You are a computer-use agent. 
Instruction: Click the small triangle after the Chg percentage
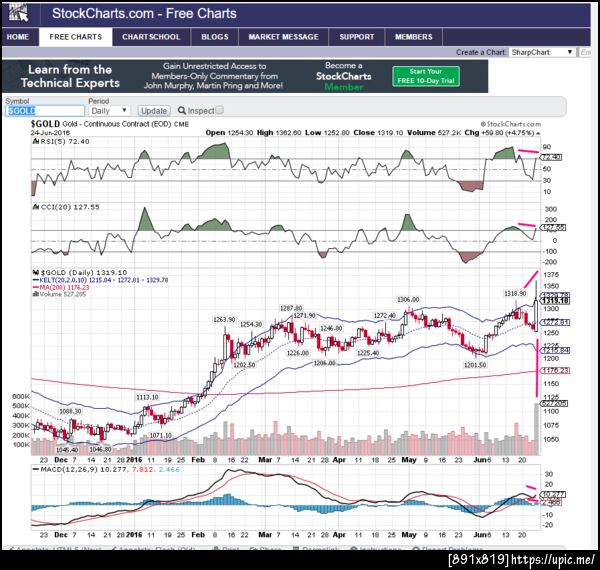click(x=538, y=133)
